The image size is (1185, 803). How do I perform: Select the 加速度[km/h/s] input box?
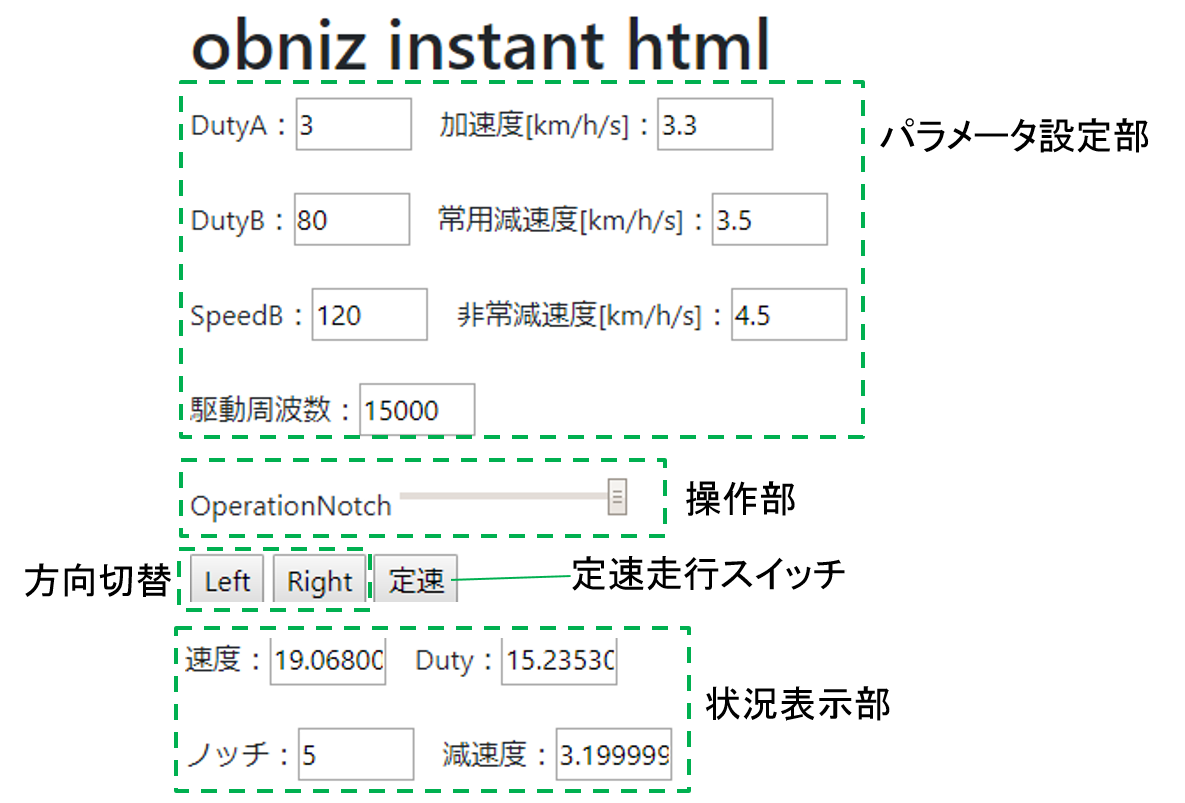715,125
